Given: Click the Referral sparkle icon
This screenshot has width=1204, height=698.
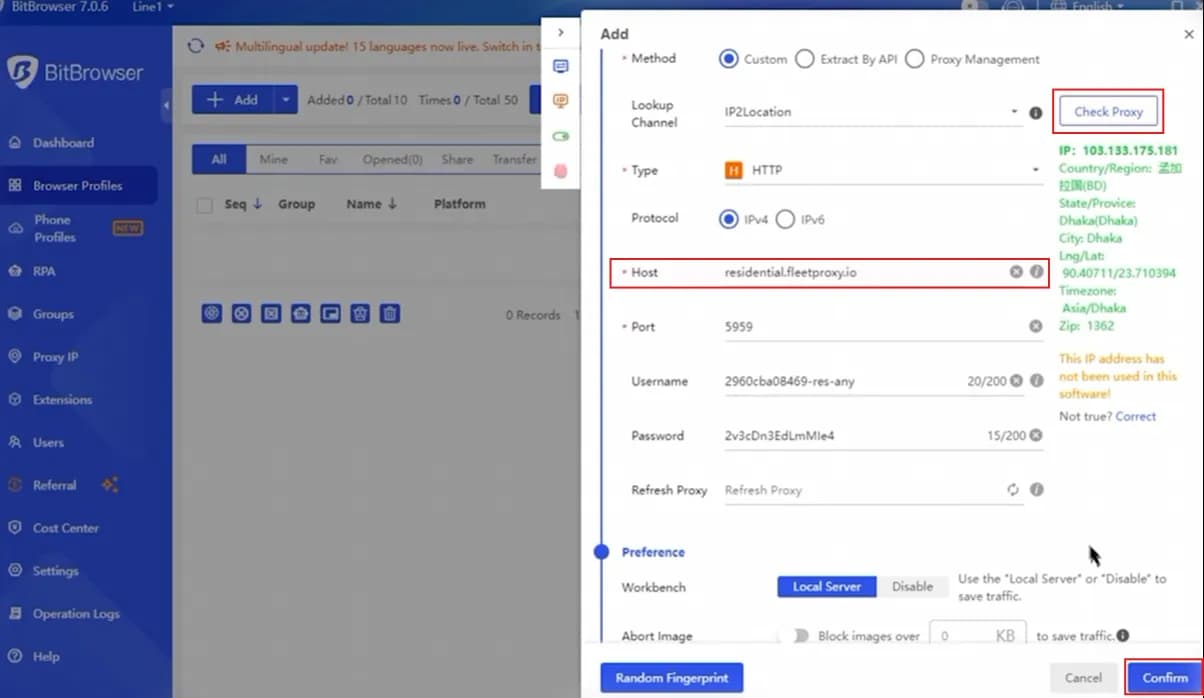Looking at the screenshot, I should pos(110,485).
